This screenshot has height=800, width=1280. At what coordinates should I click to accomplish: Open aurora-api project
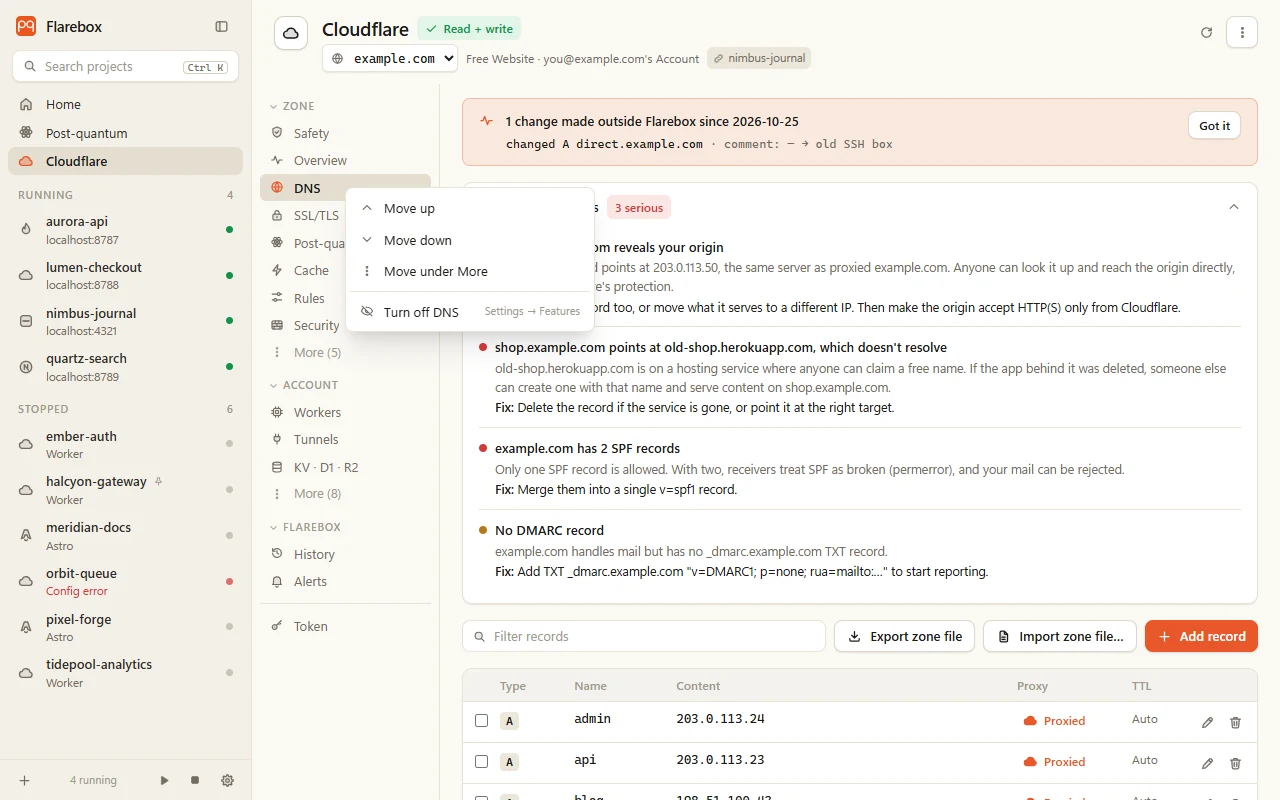pos(125,230)
